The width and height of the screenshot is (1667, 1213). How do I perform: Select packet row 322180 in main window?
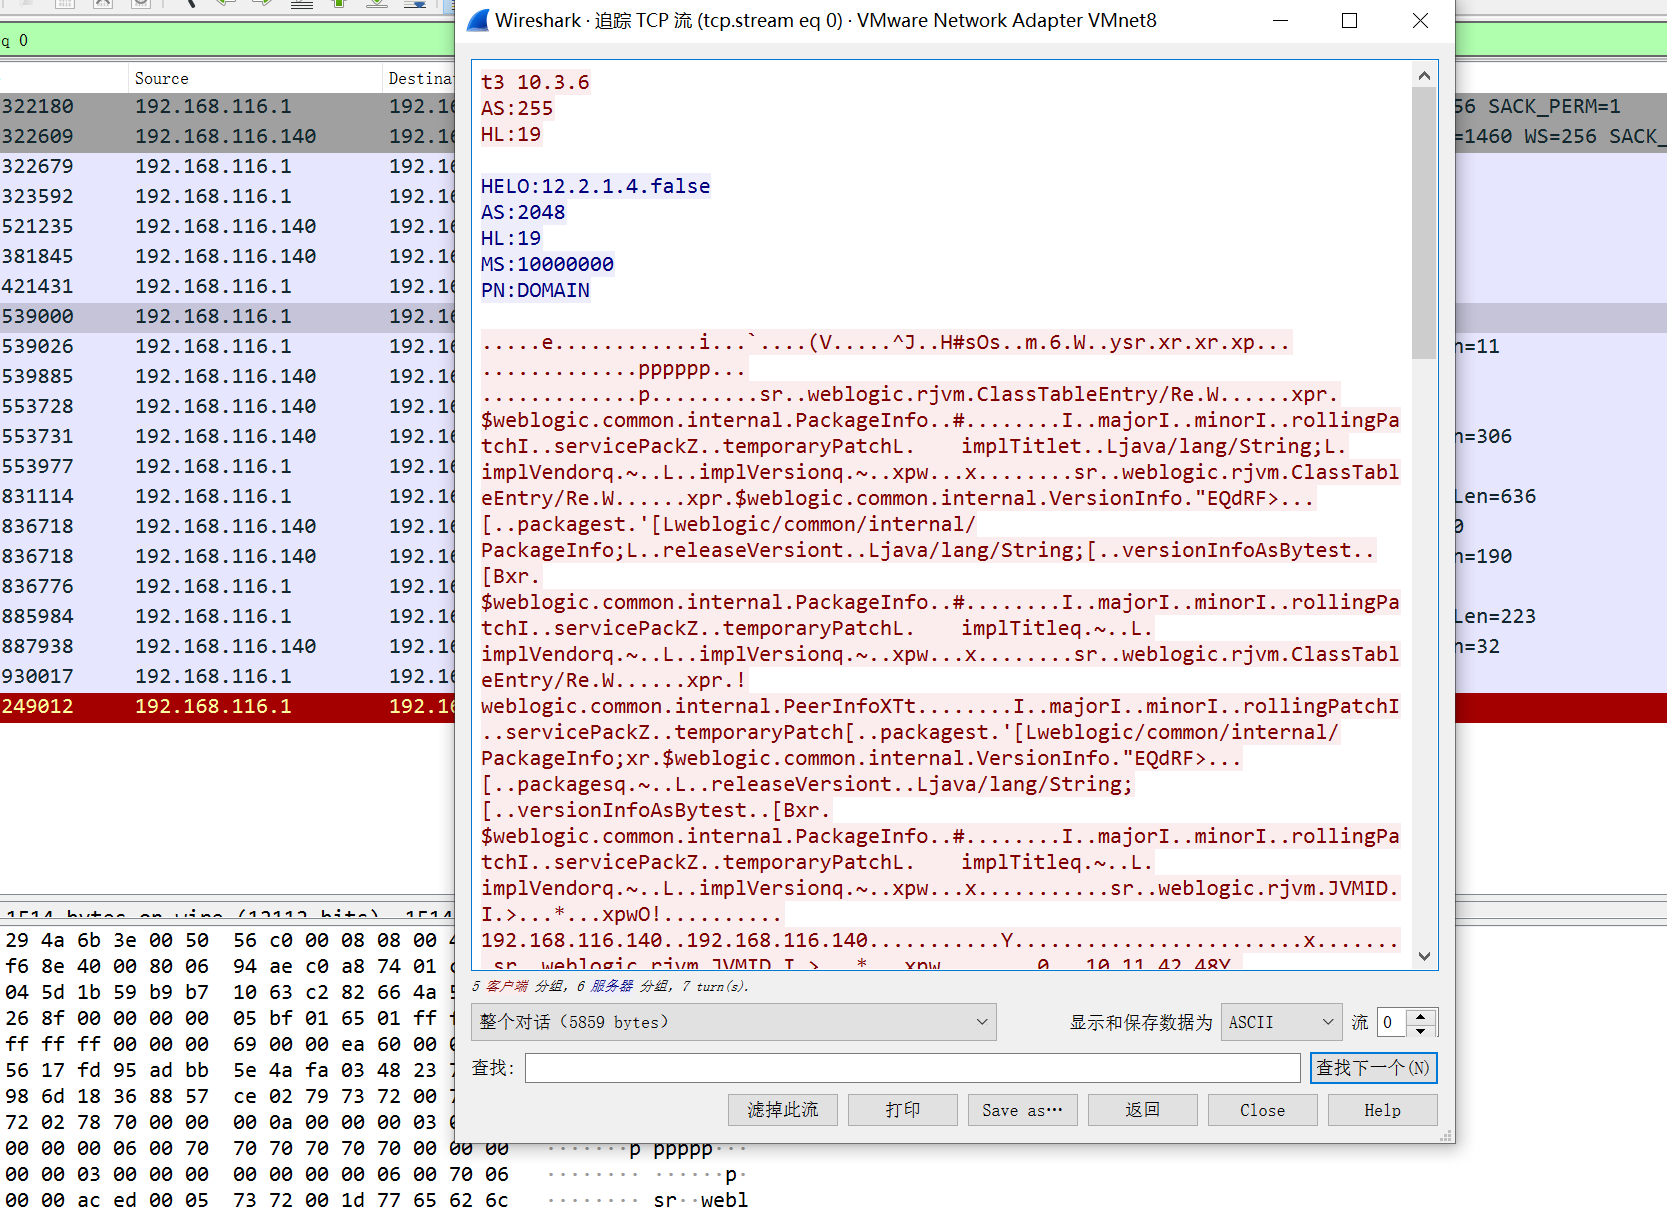(x=227, y=107)
